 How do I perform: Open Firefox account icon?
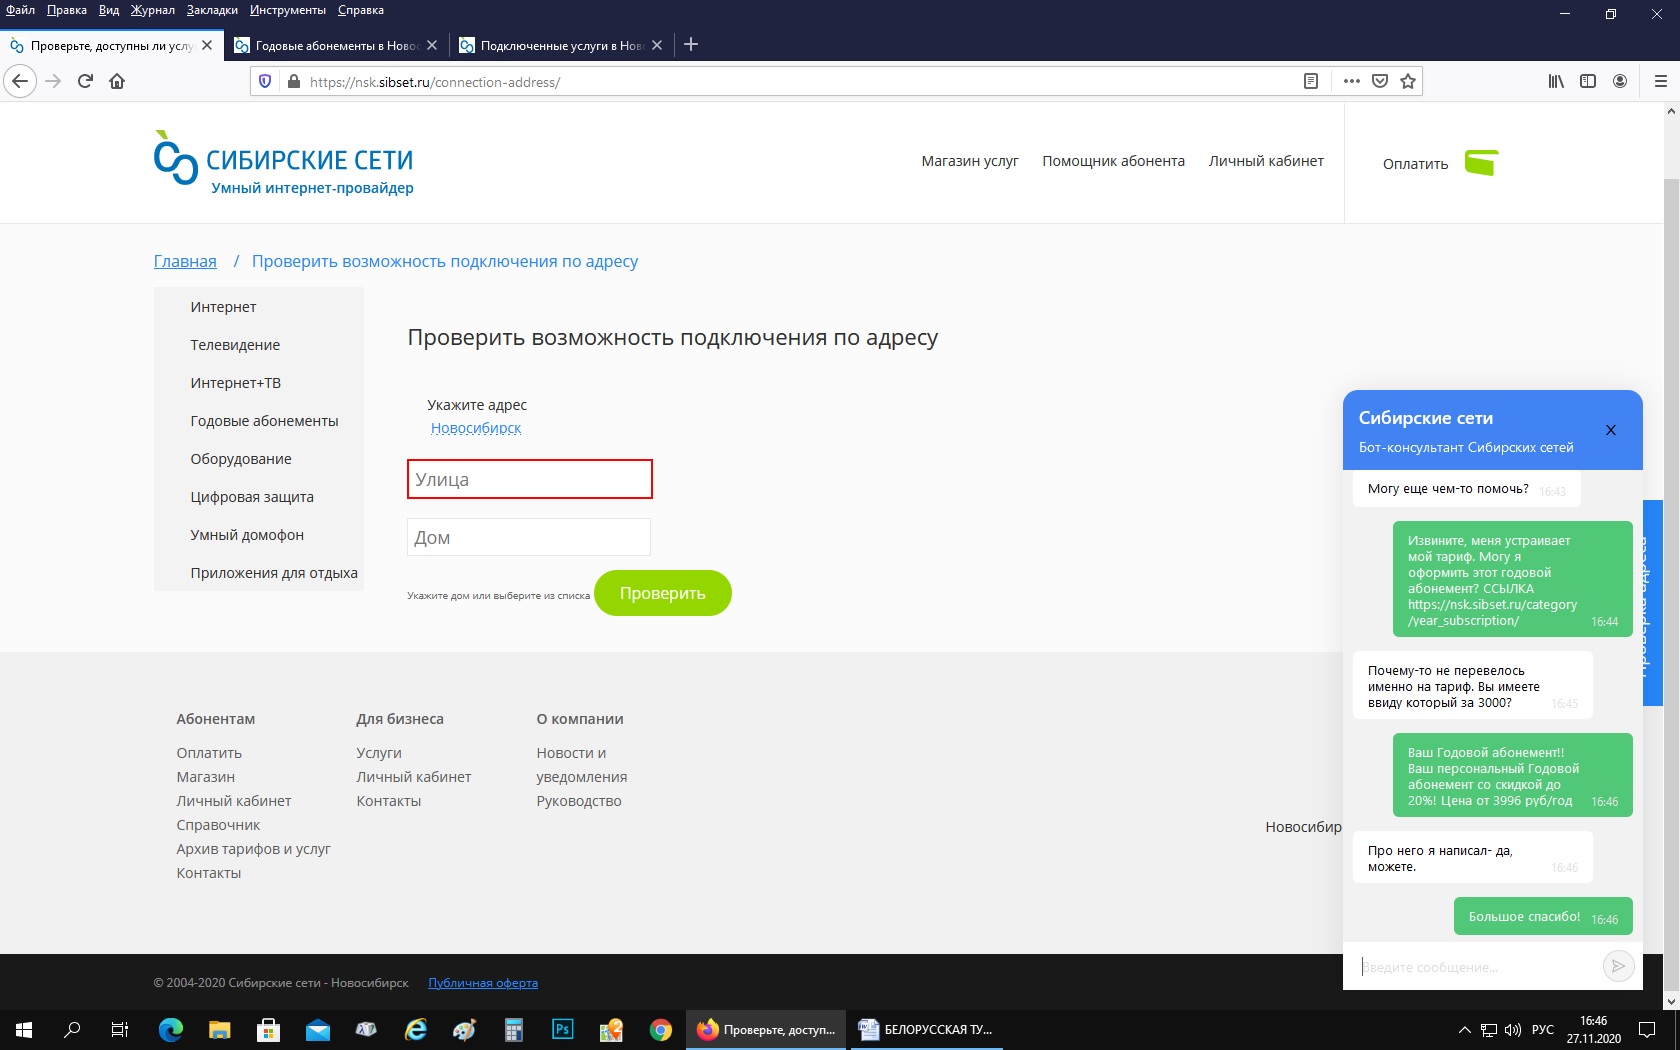point(1620,81)
